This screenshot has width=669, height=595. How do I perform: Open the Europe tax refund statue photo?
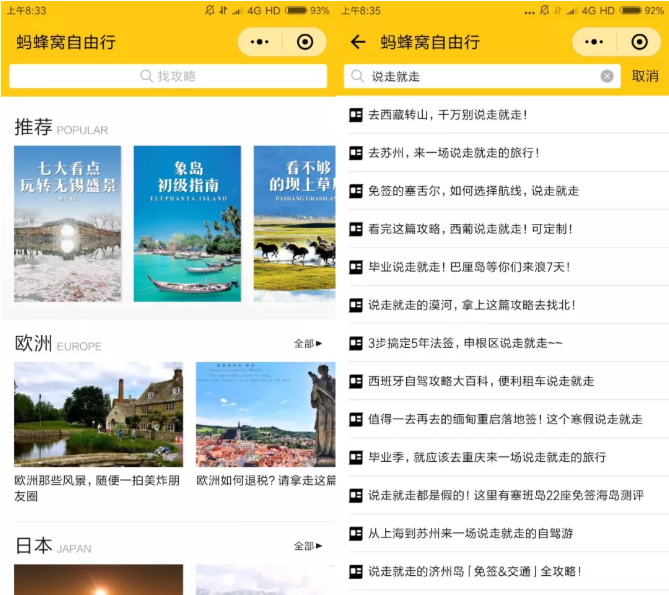[266, 414]
